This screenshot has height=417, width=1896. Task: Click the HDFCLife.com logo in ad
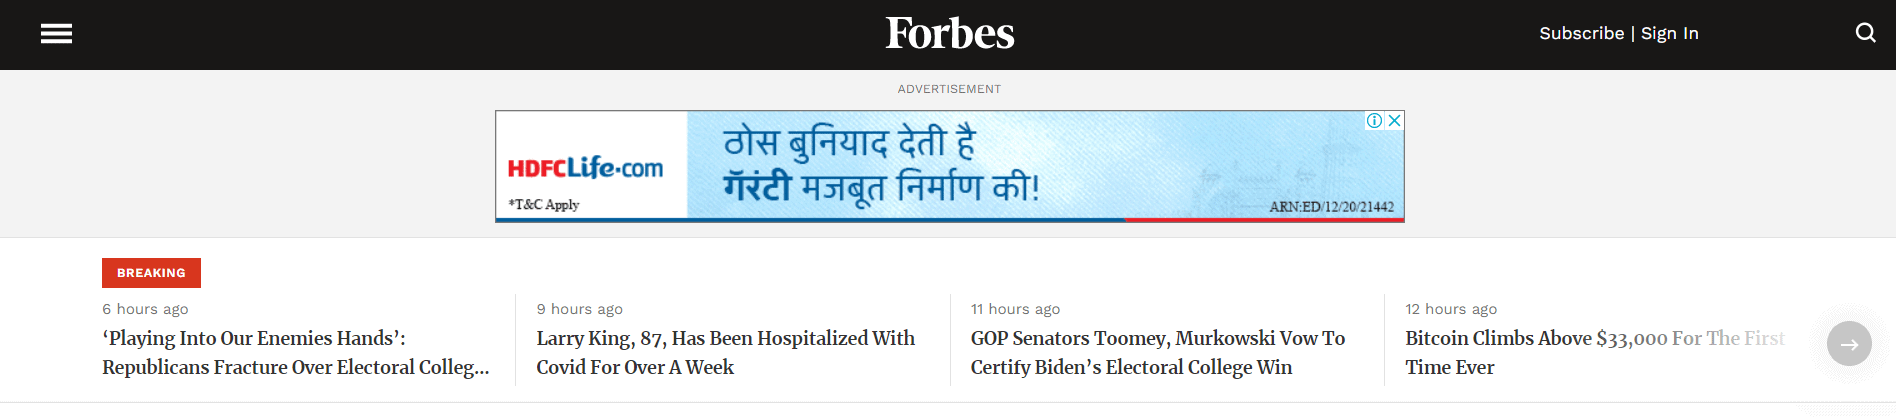[x=585, y=168]
